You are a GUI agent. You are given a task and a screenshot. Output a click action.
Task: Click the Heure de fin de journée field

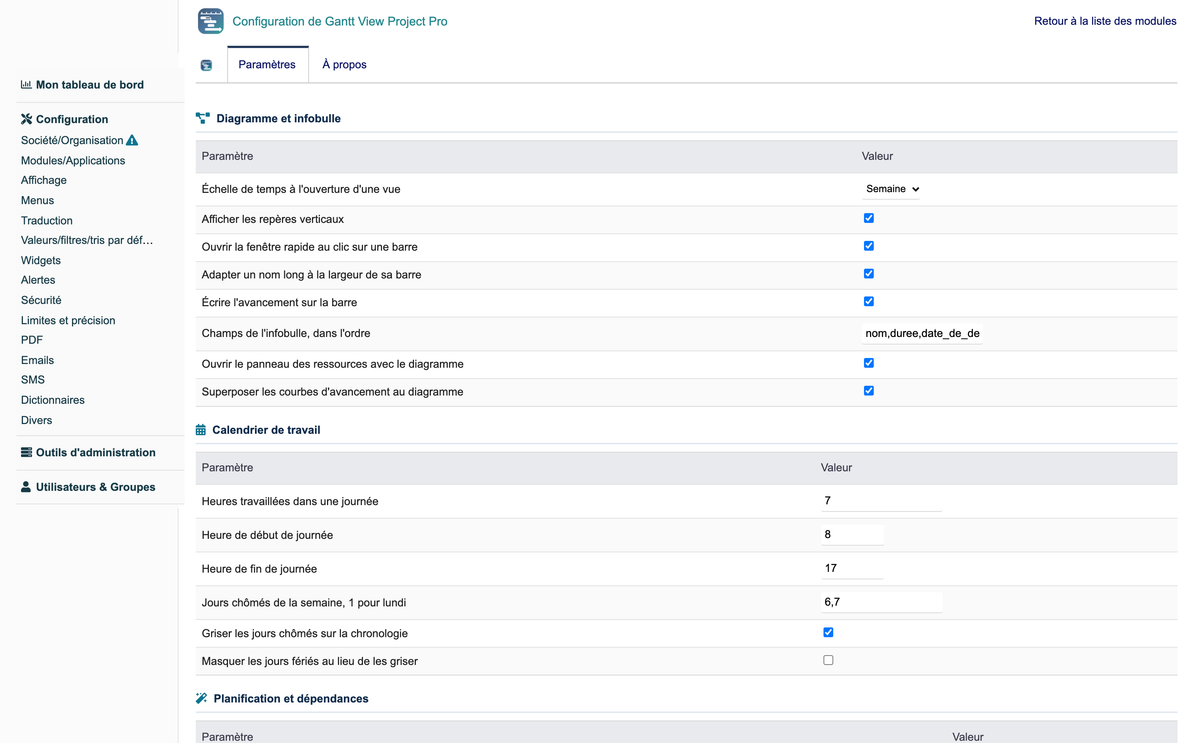point(852,568)
